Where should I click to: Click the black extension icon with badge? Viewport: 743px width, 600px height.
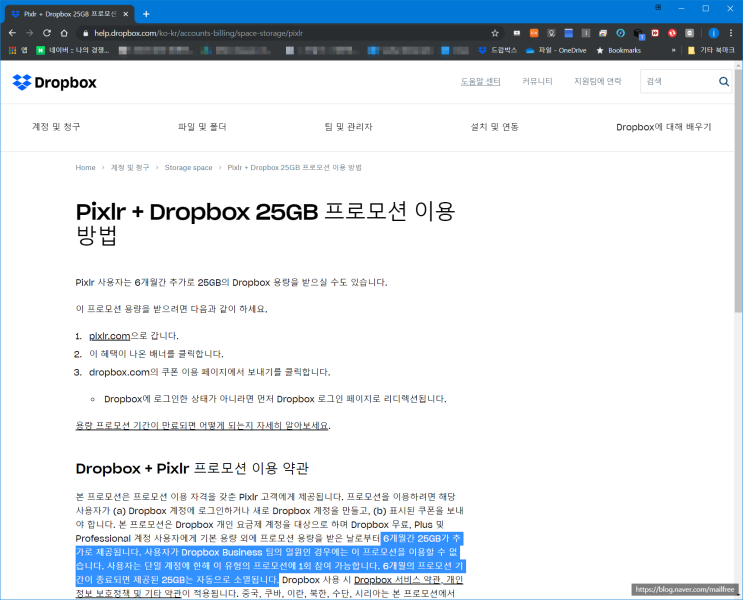(x=638, y=34)
